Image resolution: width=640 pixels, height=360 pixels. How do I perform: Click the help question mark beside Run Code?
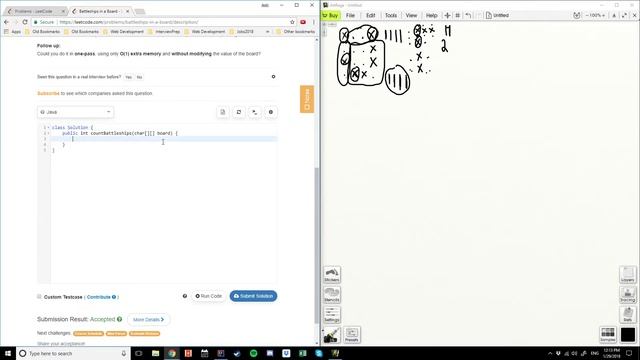[185, 296]
